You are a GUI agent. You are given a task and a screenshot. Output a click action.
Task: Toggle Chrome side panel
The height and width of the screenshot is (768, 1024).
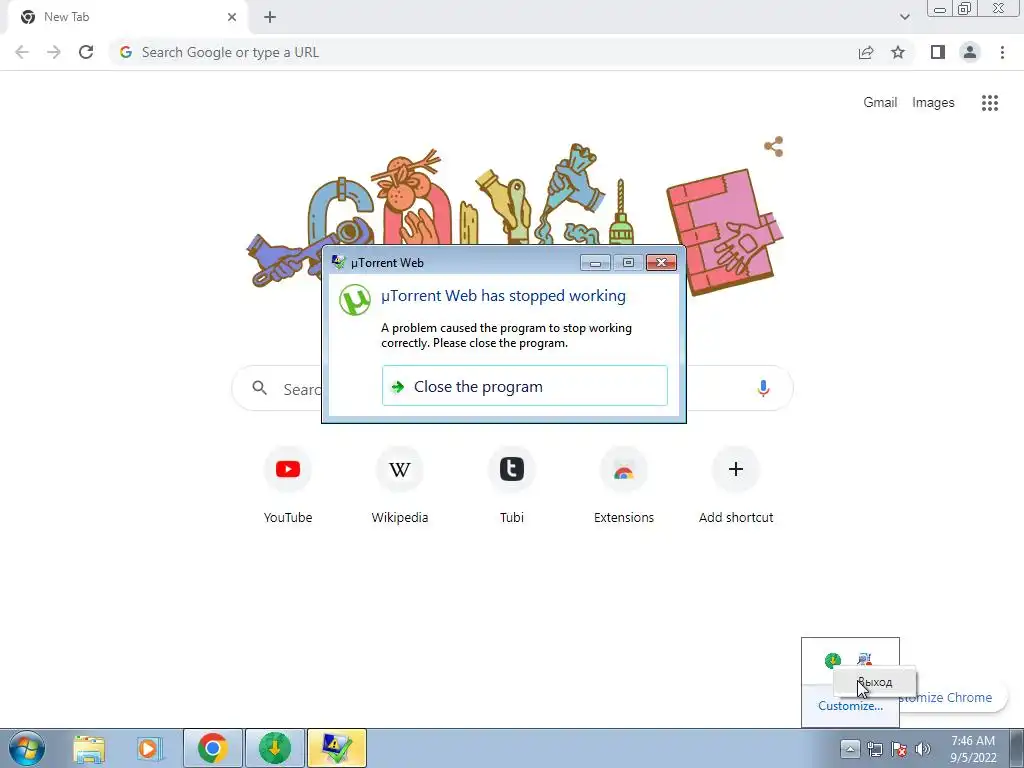938,52
